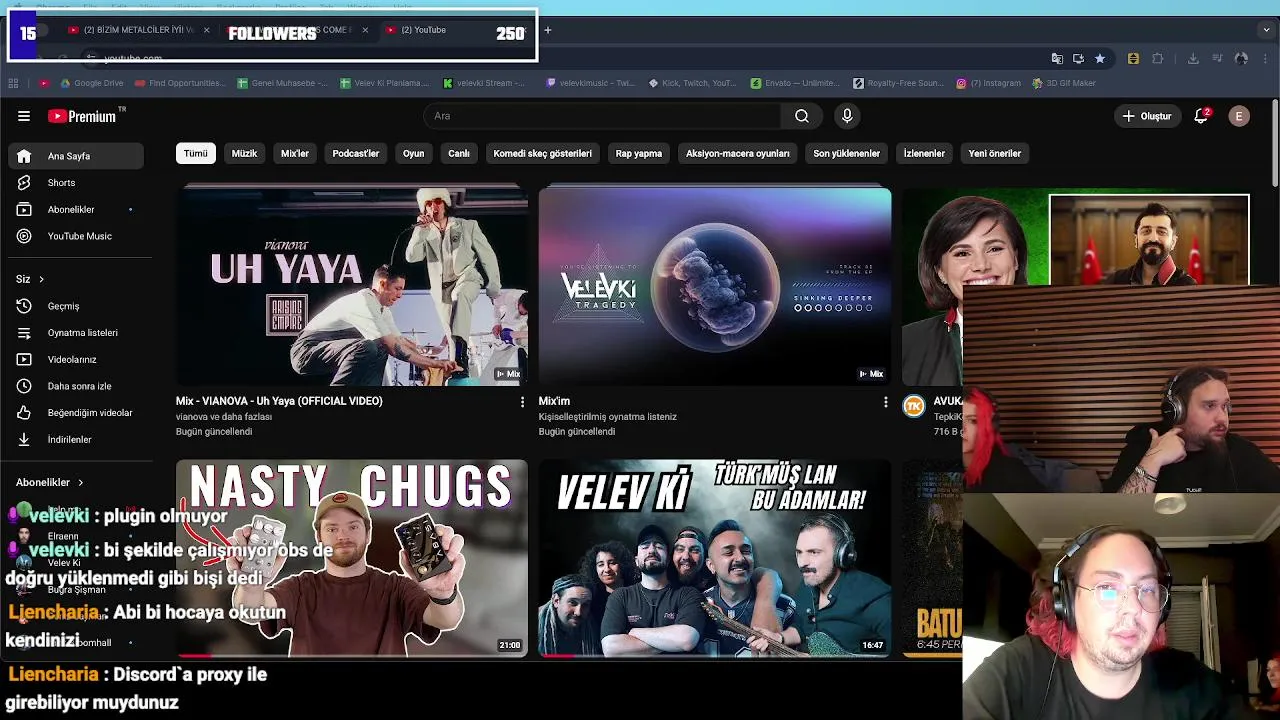Viewport: 1280px width, 720px height.
Task: Select Aksiyon-macera oyunları chip
Action: tap(738, 154)
